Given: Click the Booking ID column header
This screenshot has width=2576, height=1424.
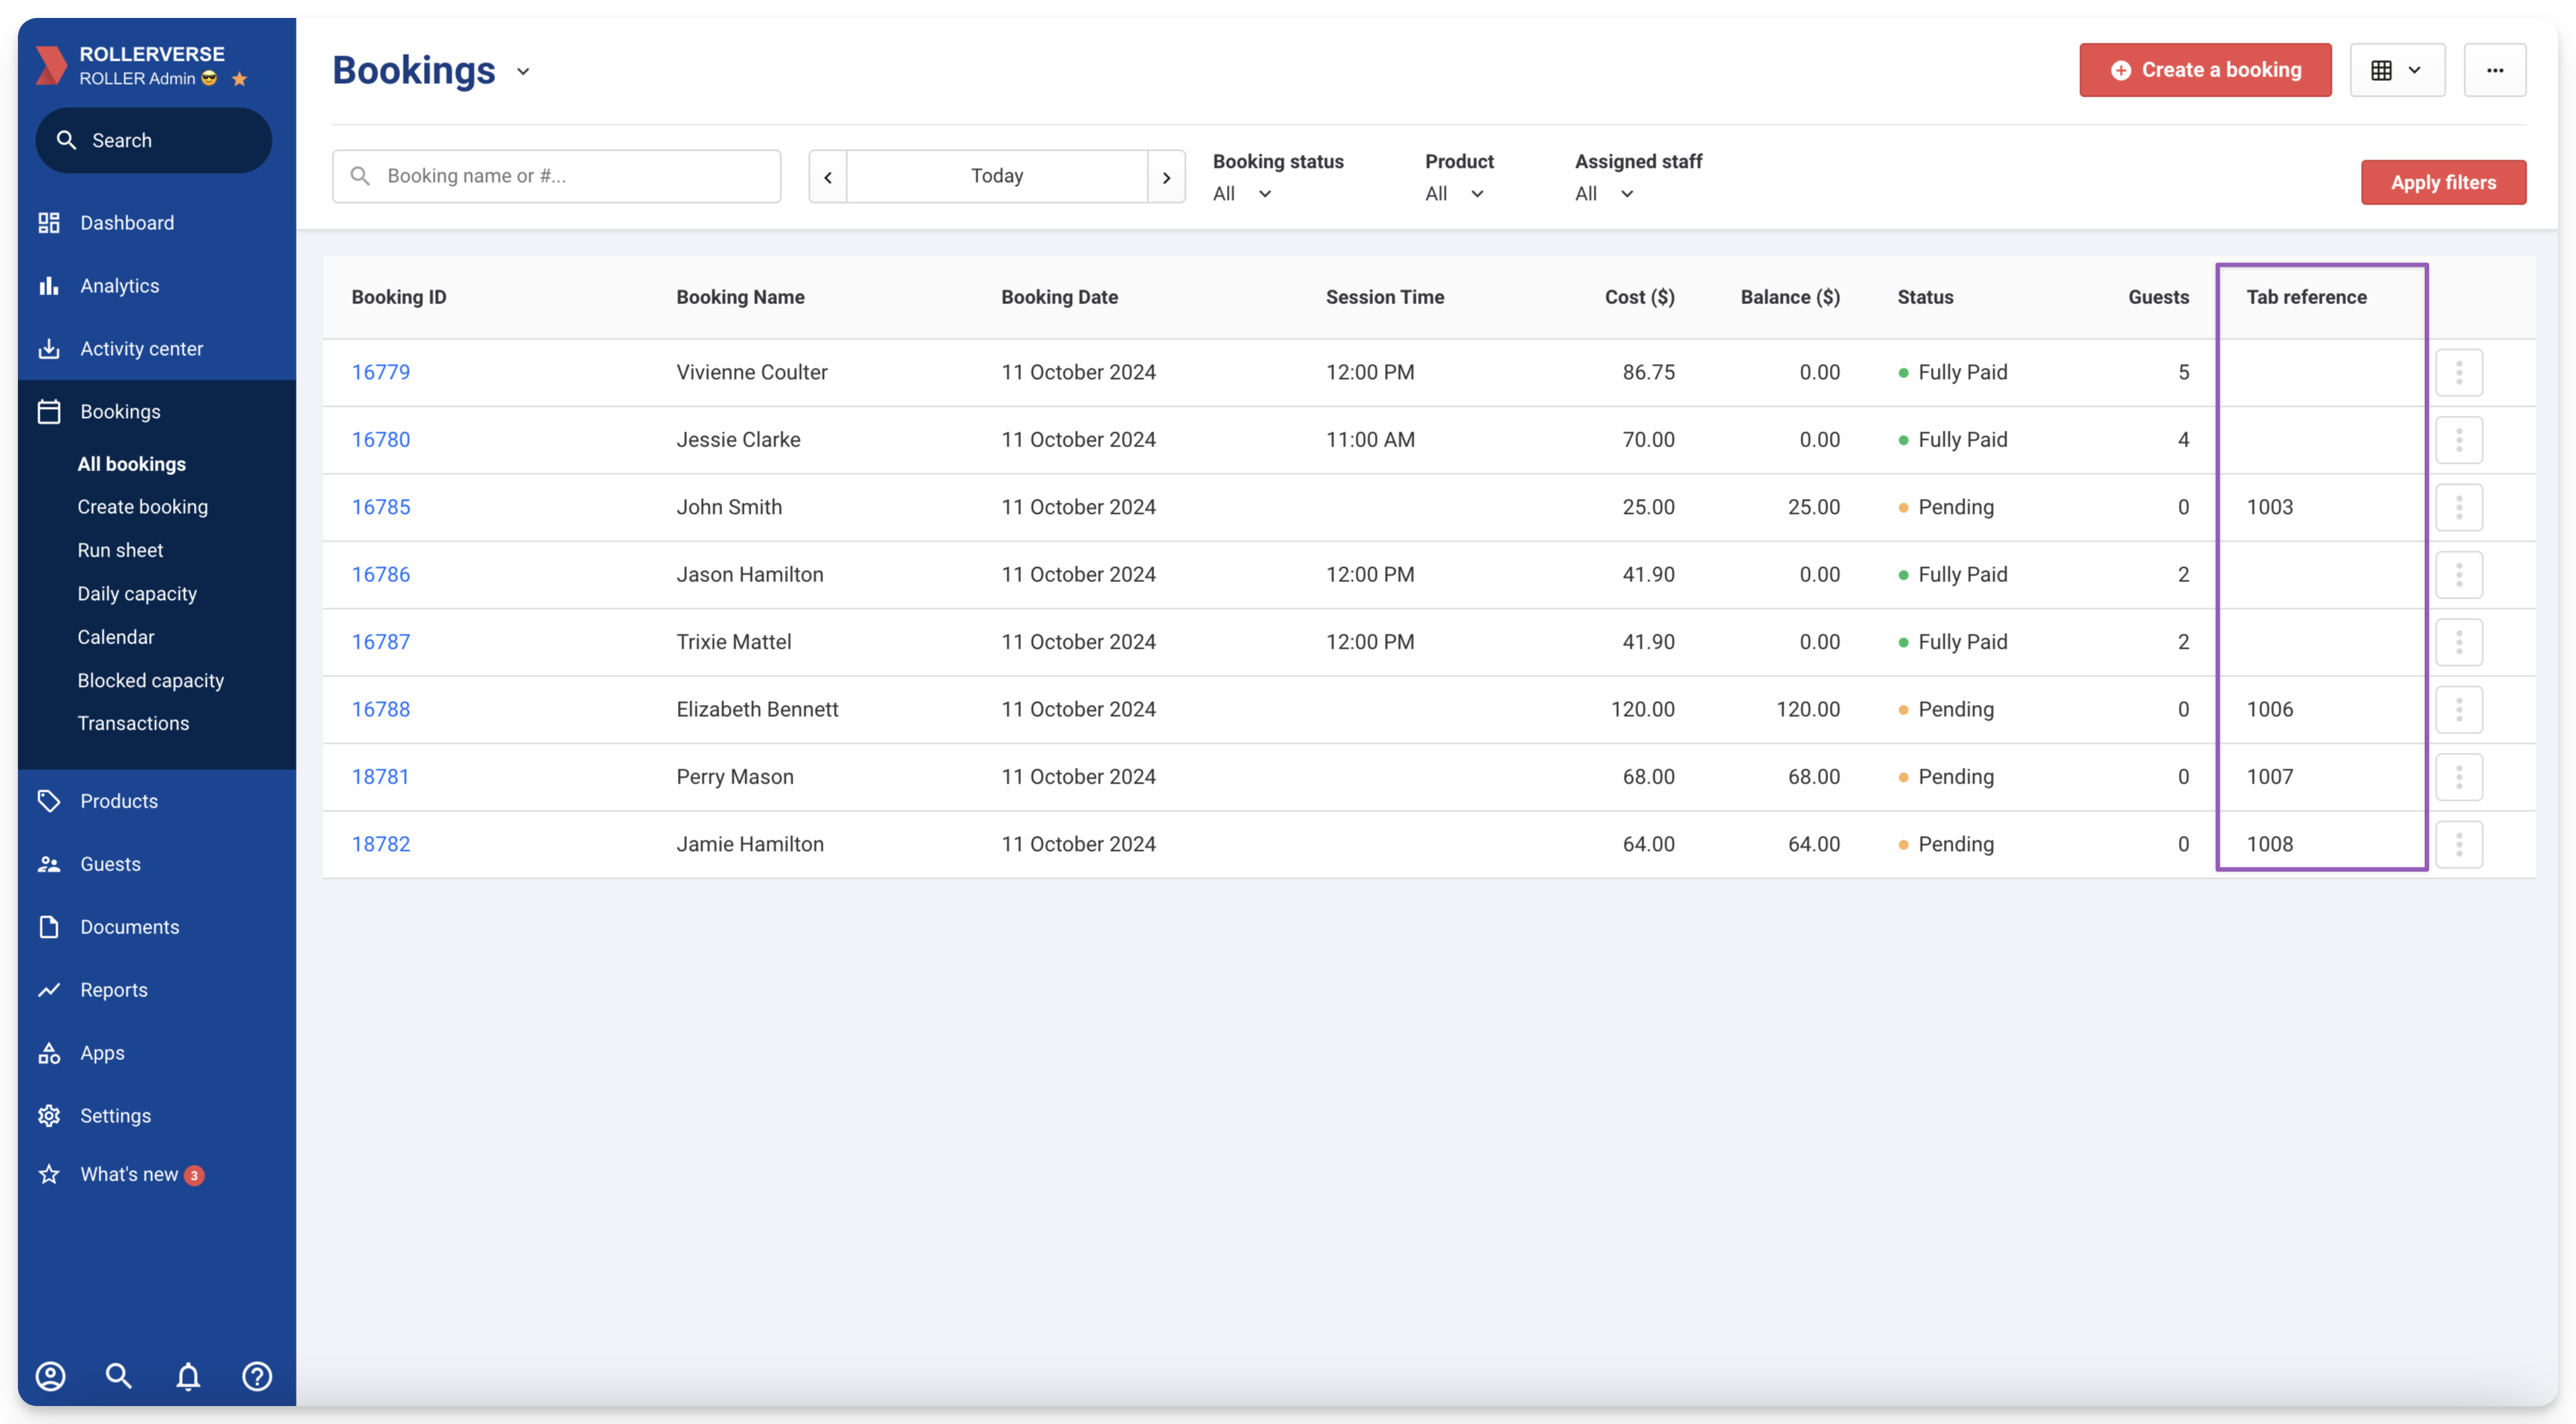Looking at the screenshot, I should [399, 298].
